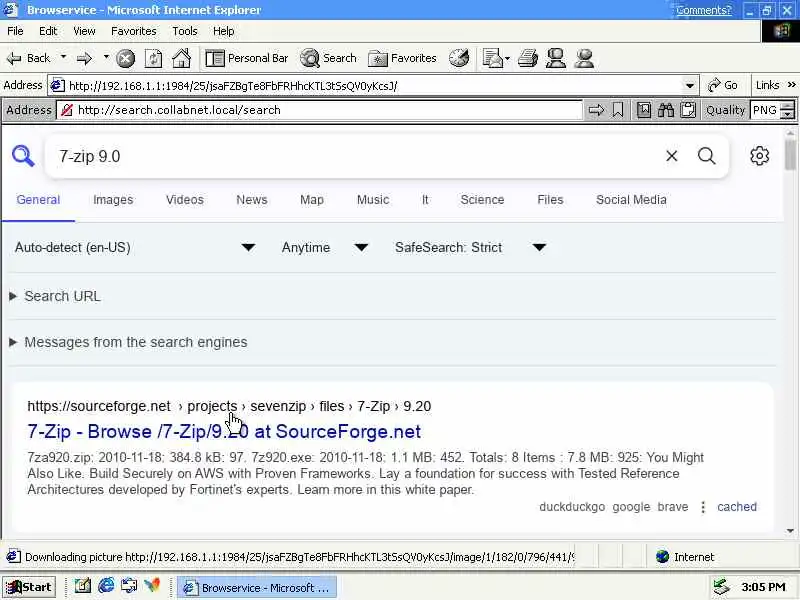
Task: Switch to the Map tab
Action: tap(312, 199)
